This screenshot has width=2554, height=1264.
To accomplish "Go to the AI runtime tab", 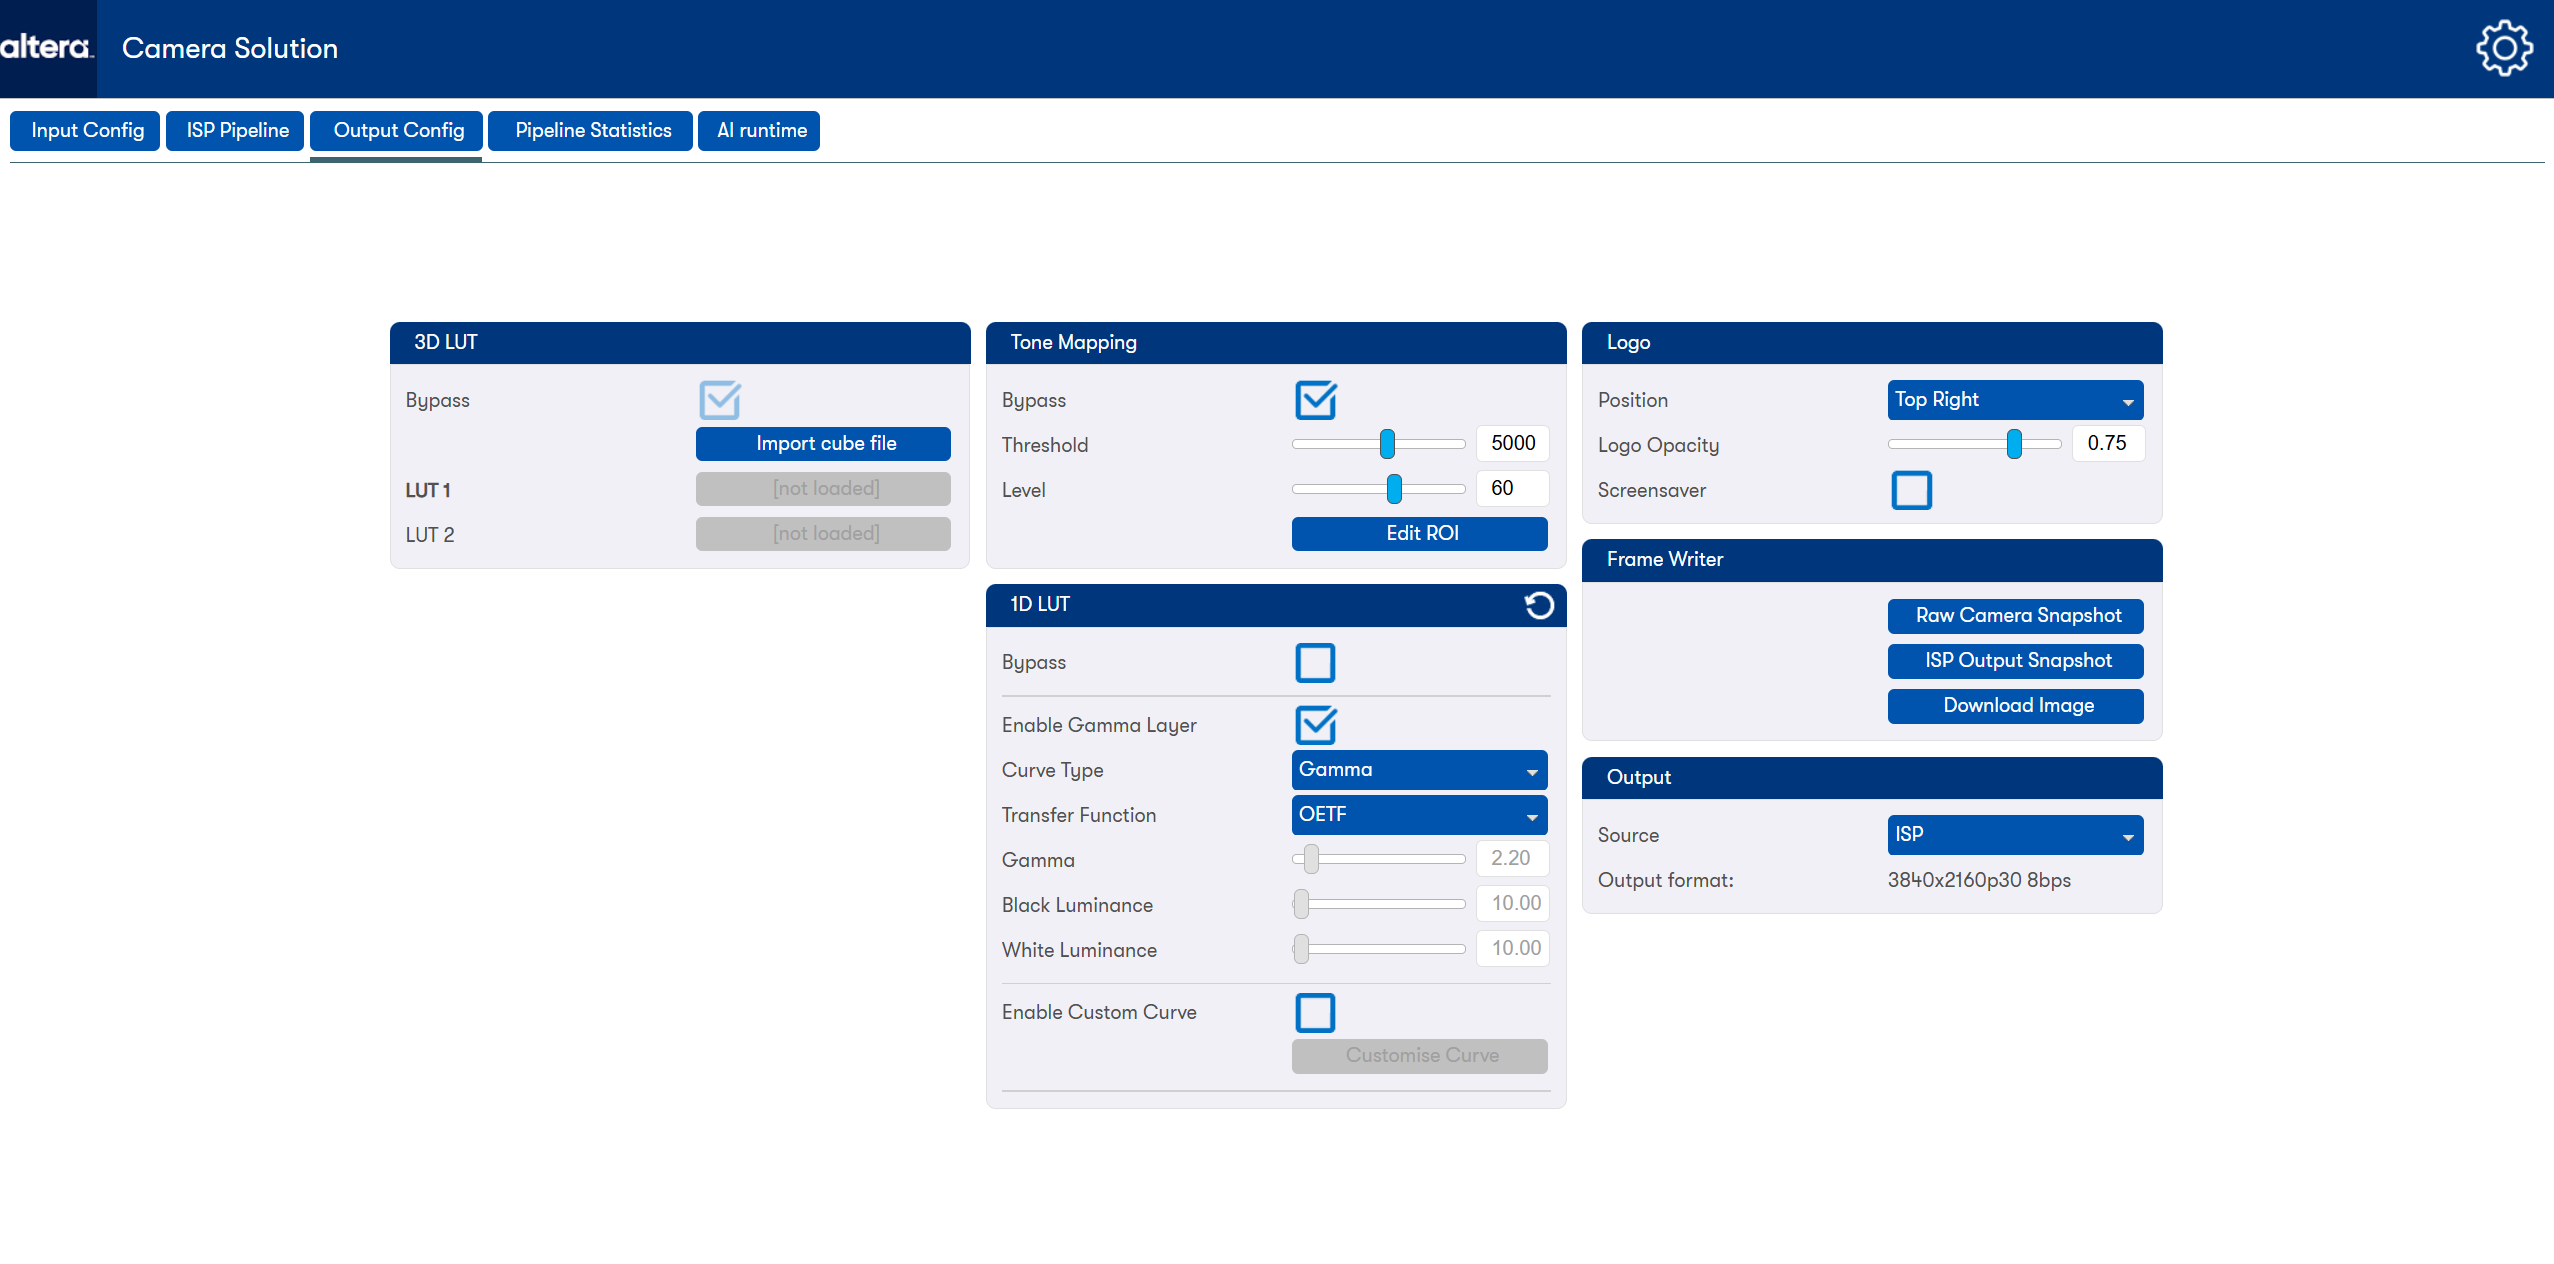I will 761,131.
